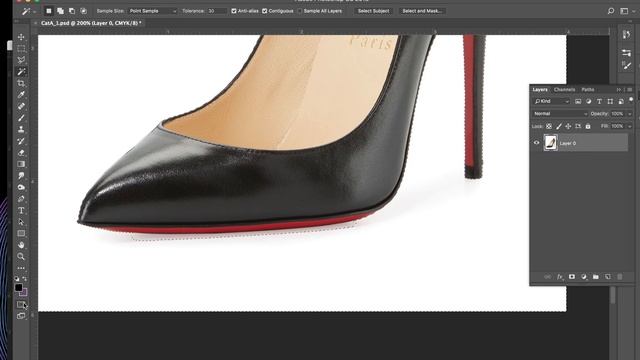Image resolution: width=640 pixels, height=360 pixels.
Task: Create a new layer group folder
Action: pyautogui.click(x=596, y=277)
